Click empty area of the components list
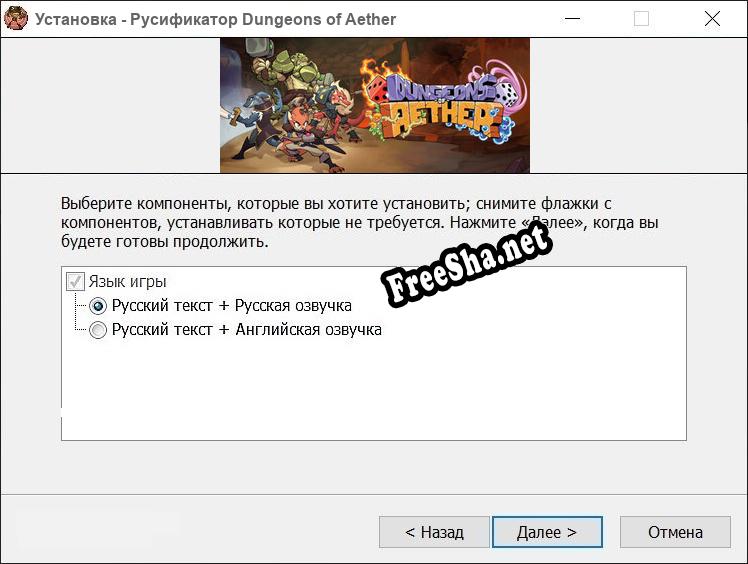748x564 pixels. click(374, 389)
